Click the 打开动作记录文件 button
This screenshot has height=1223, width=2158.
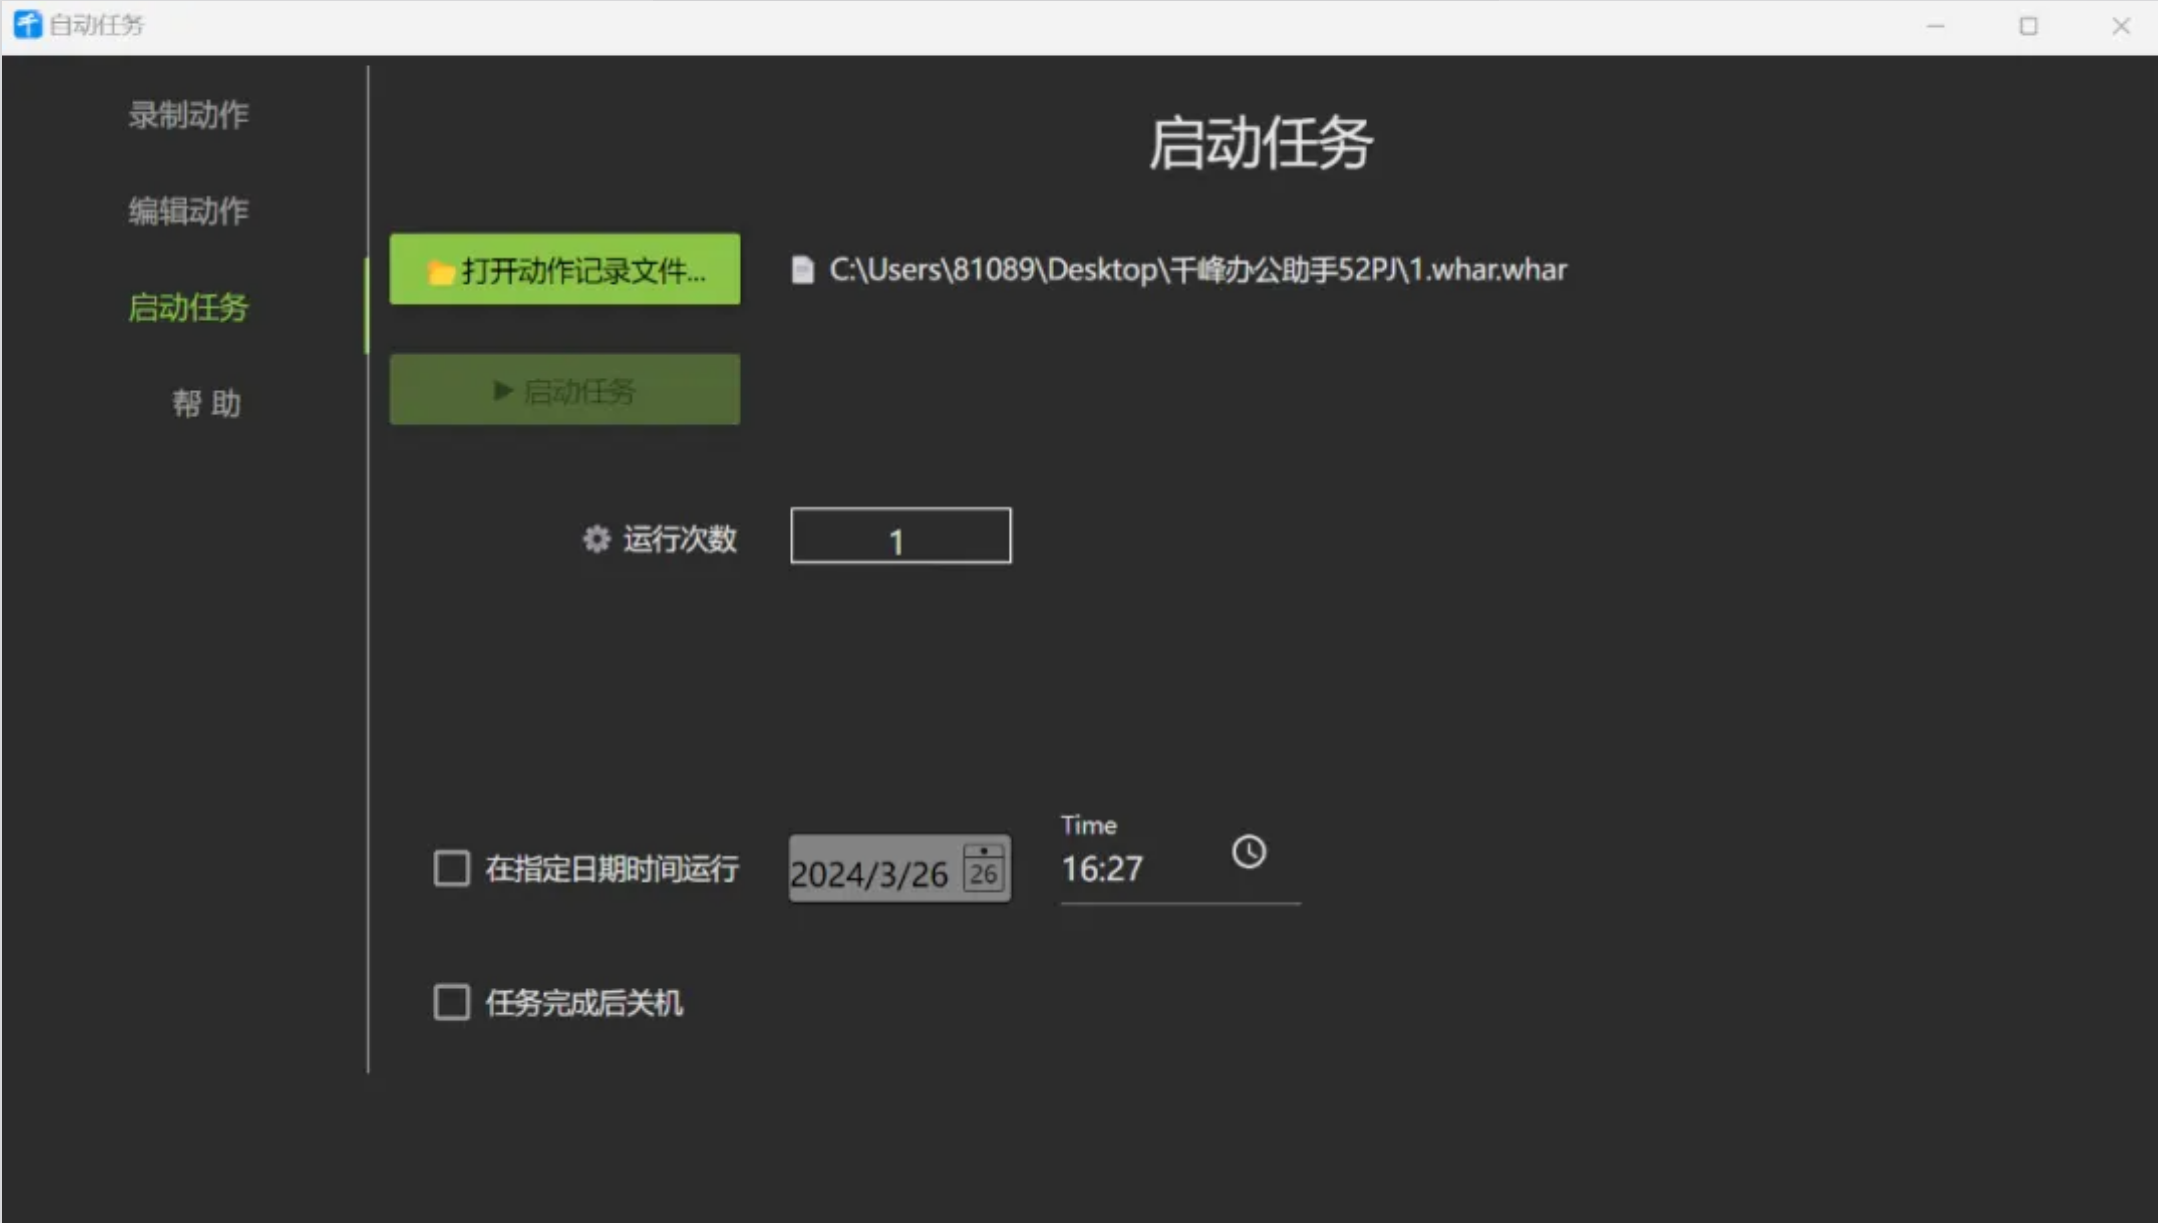(565, 269)
